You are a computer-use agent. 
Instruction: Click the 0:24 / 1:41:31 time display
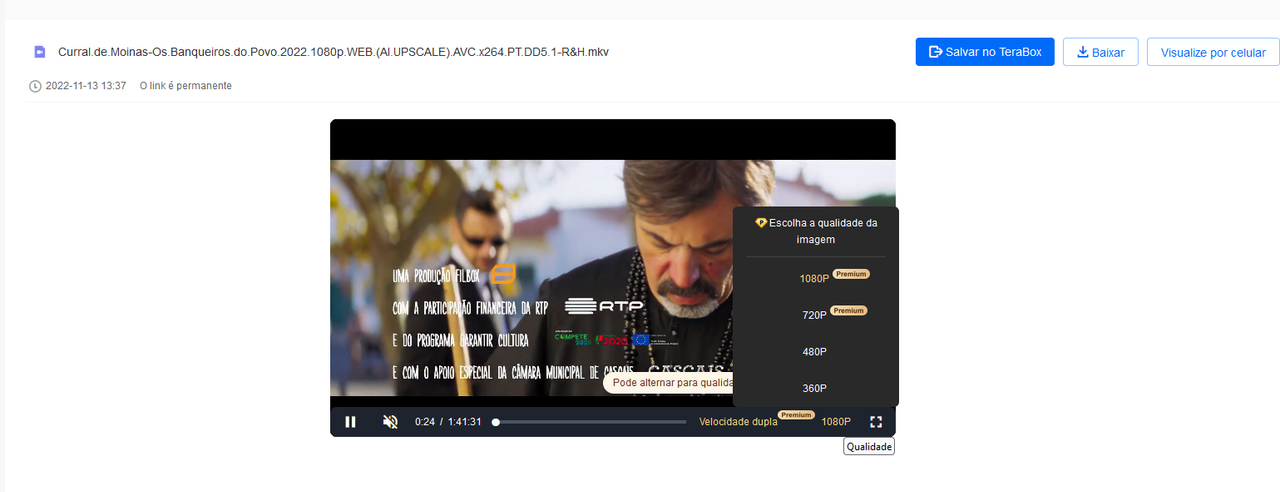(x=448, y=422)
